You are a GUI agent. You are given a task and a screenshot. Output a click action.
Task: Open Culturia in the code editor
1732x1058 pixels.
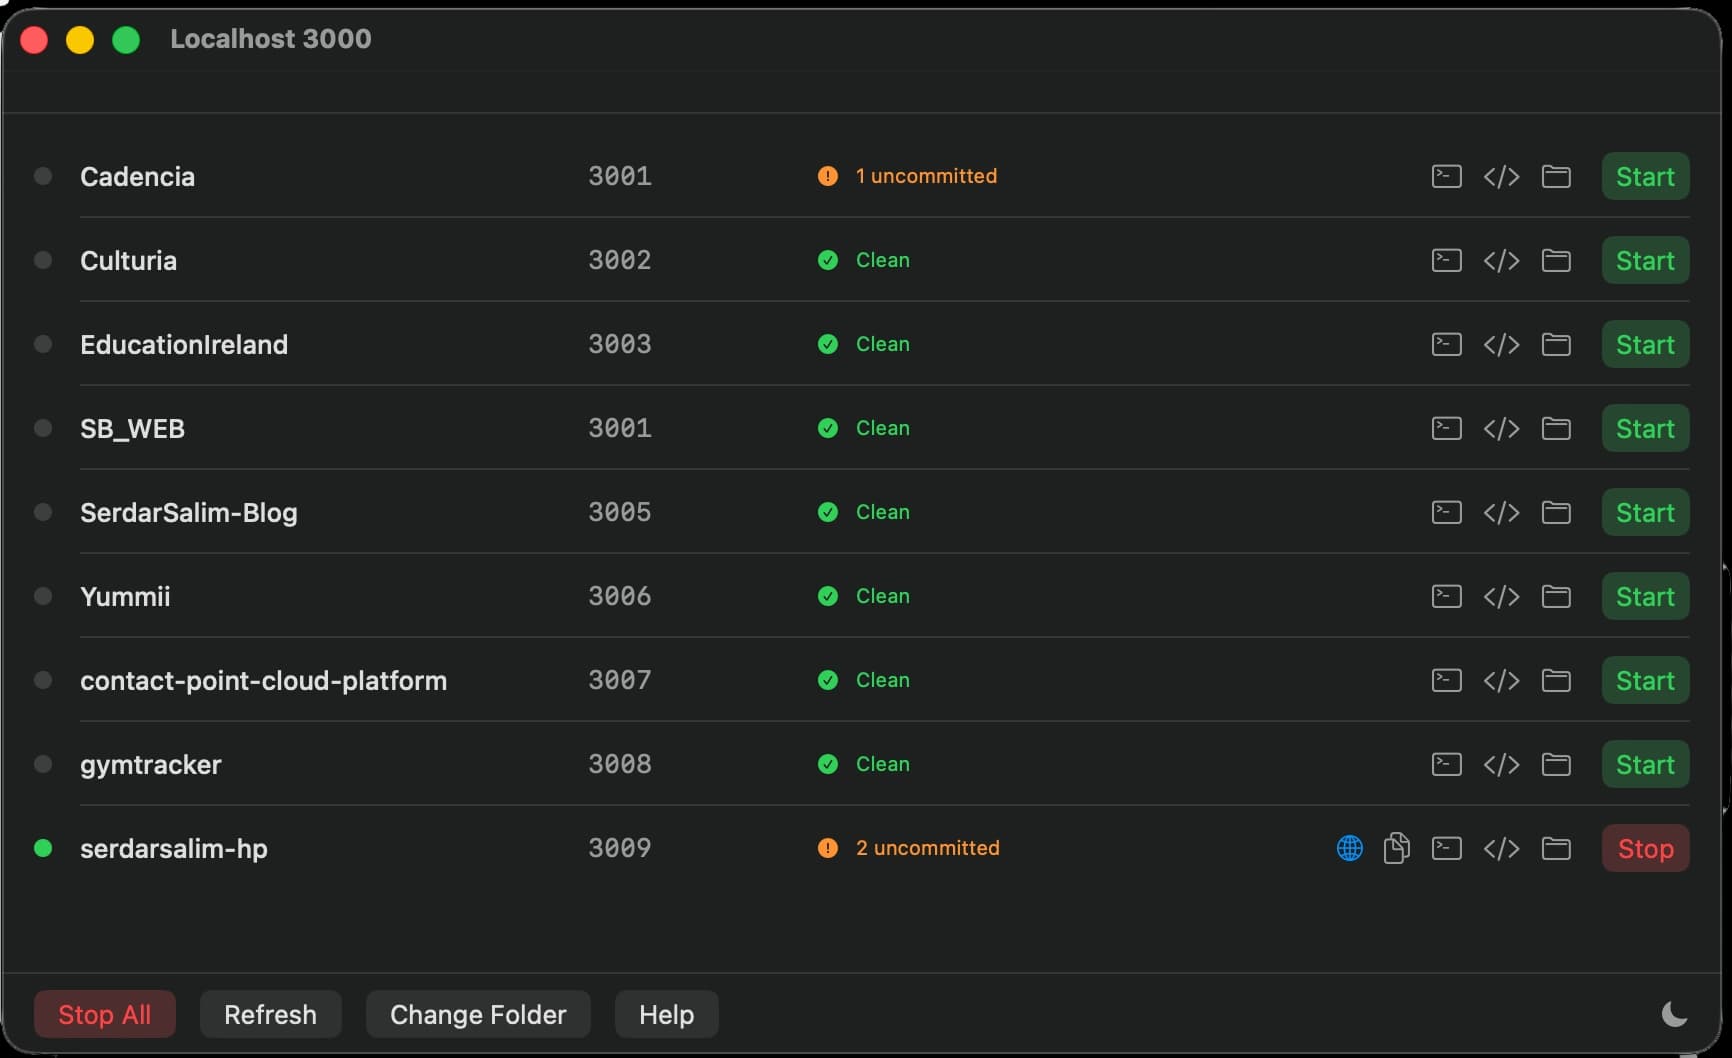(1501, 260)
